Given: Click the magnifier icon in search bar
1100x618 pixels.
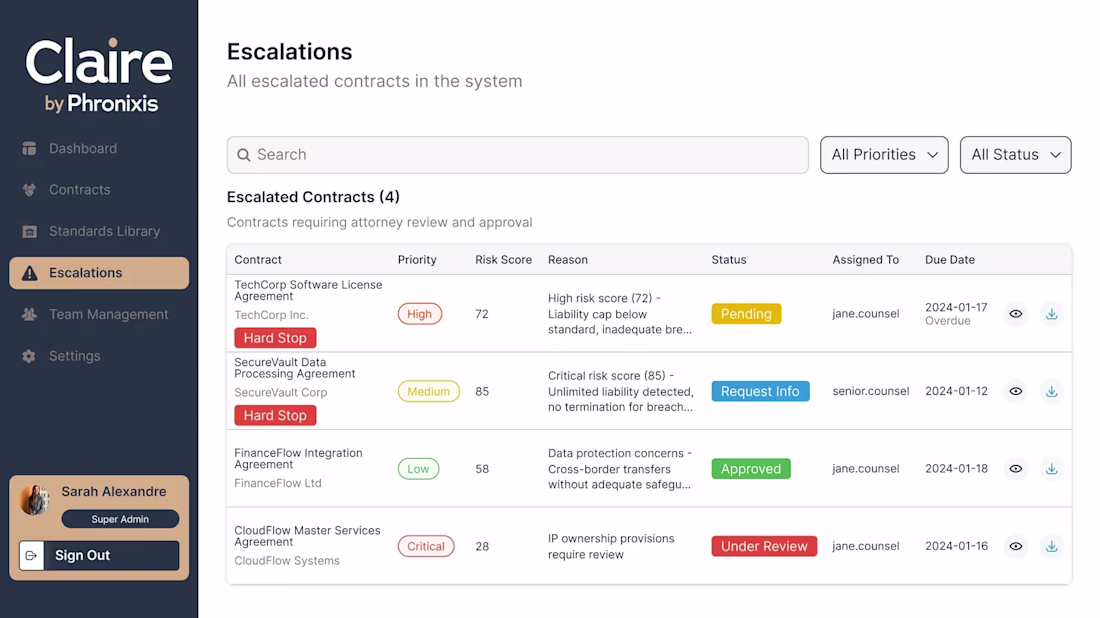Looking at the screenshot, I should click(243, 155).
